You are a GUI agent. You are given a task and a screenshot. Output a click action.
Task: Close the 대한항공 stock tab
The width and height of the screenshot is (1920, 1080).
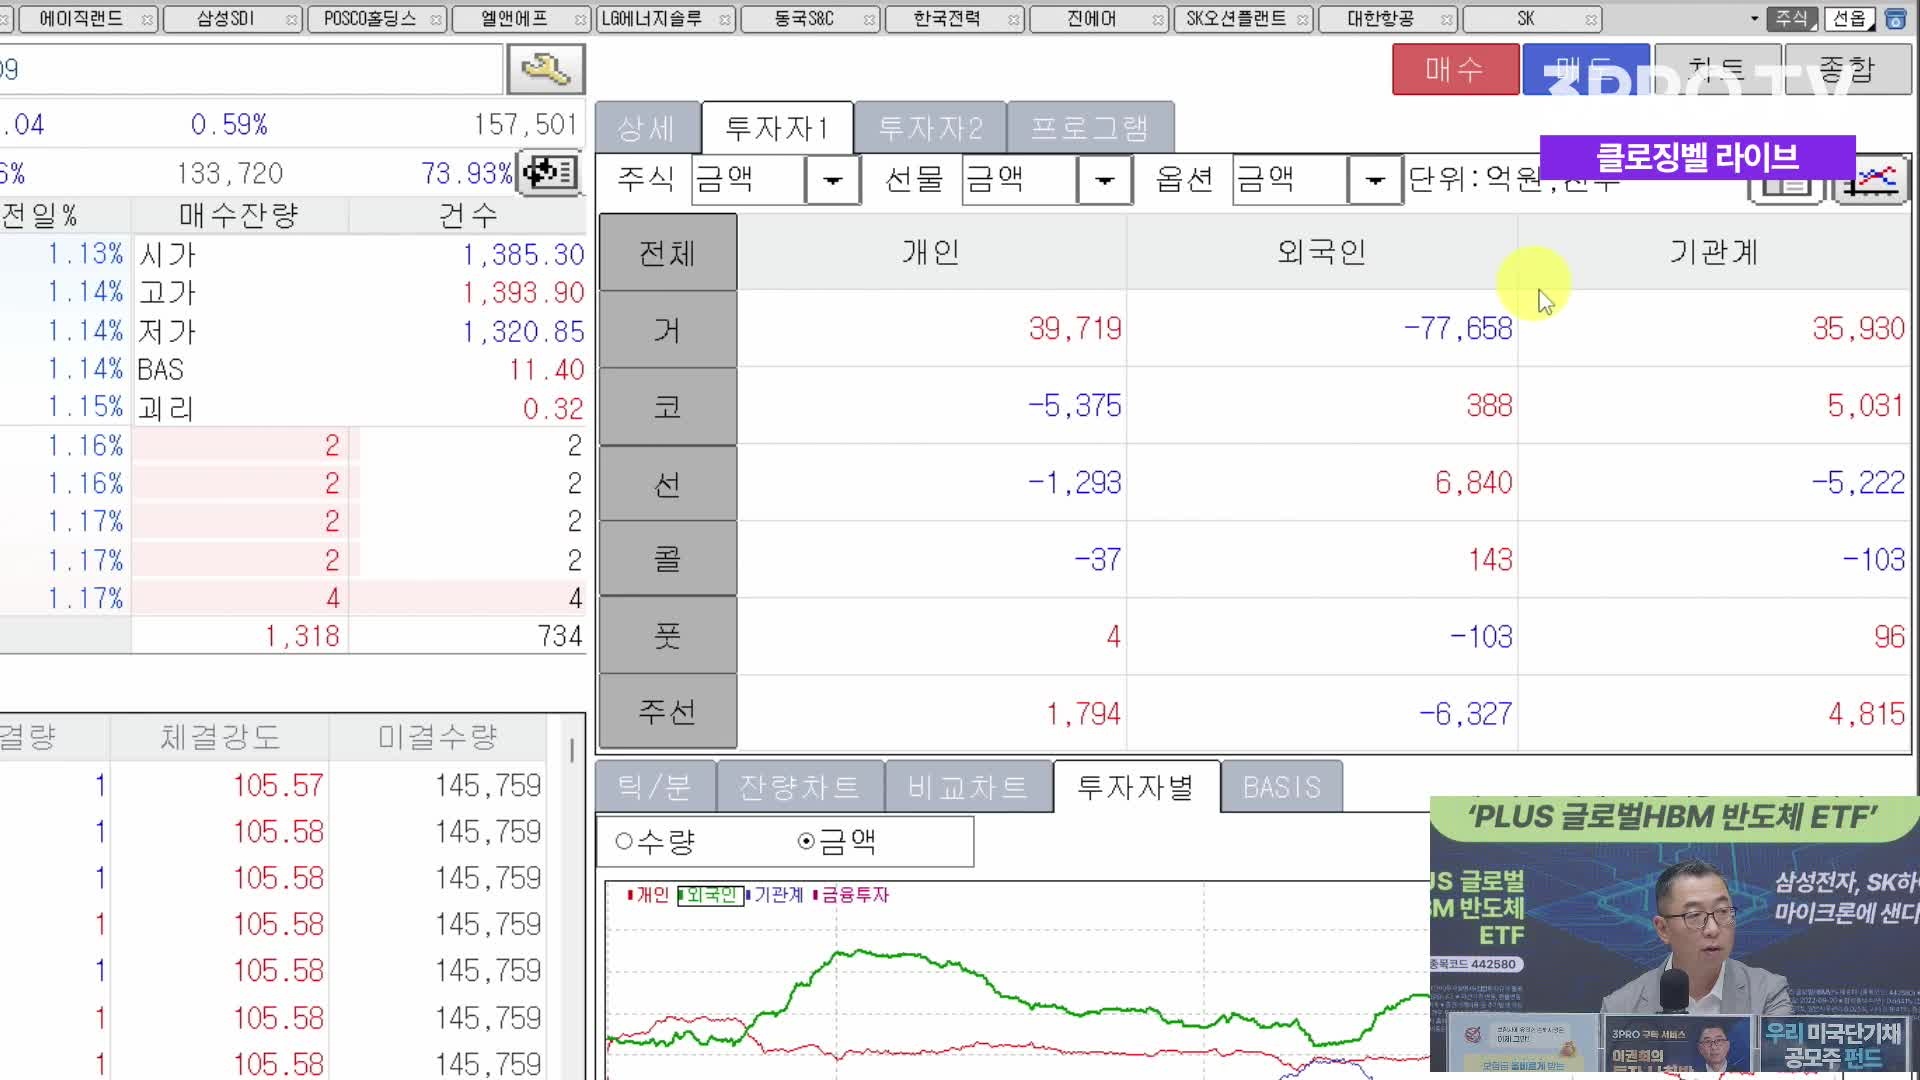click(x=1446, y=20)
